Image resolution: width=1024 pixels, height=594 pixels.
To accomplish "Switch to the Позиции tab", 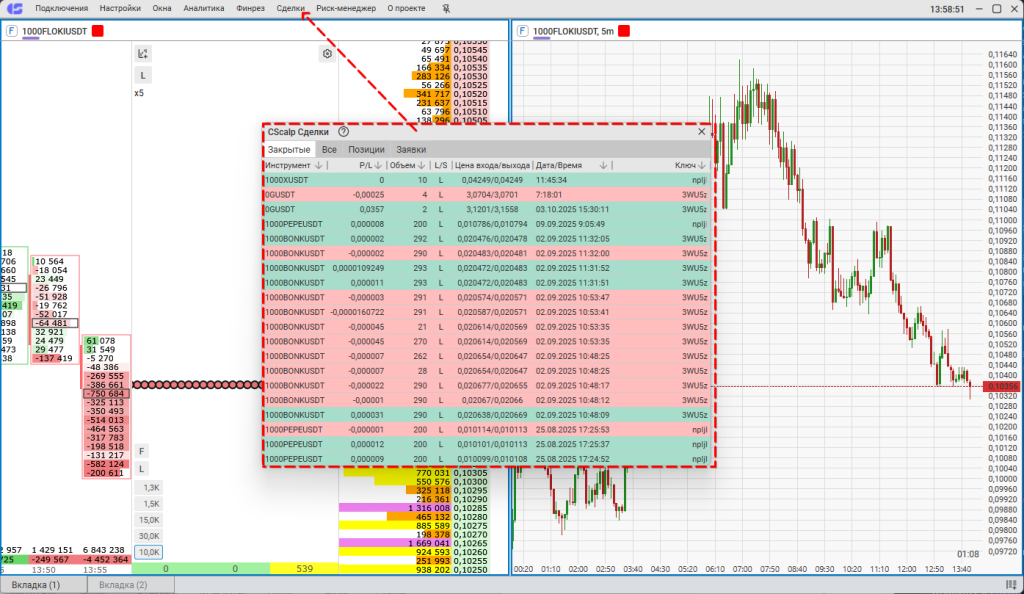I will pos(366,149).
